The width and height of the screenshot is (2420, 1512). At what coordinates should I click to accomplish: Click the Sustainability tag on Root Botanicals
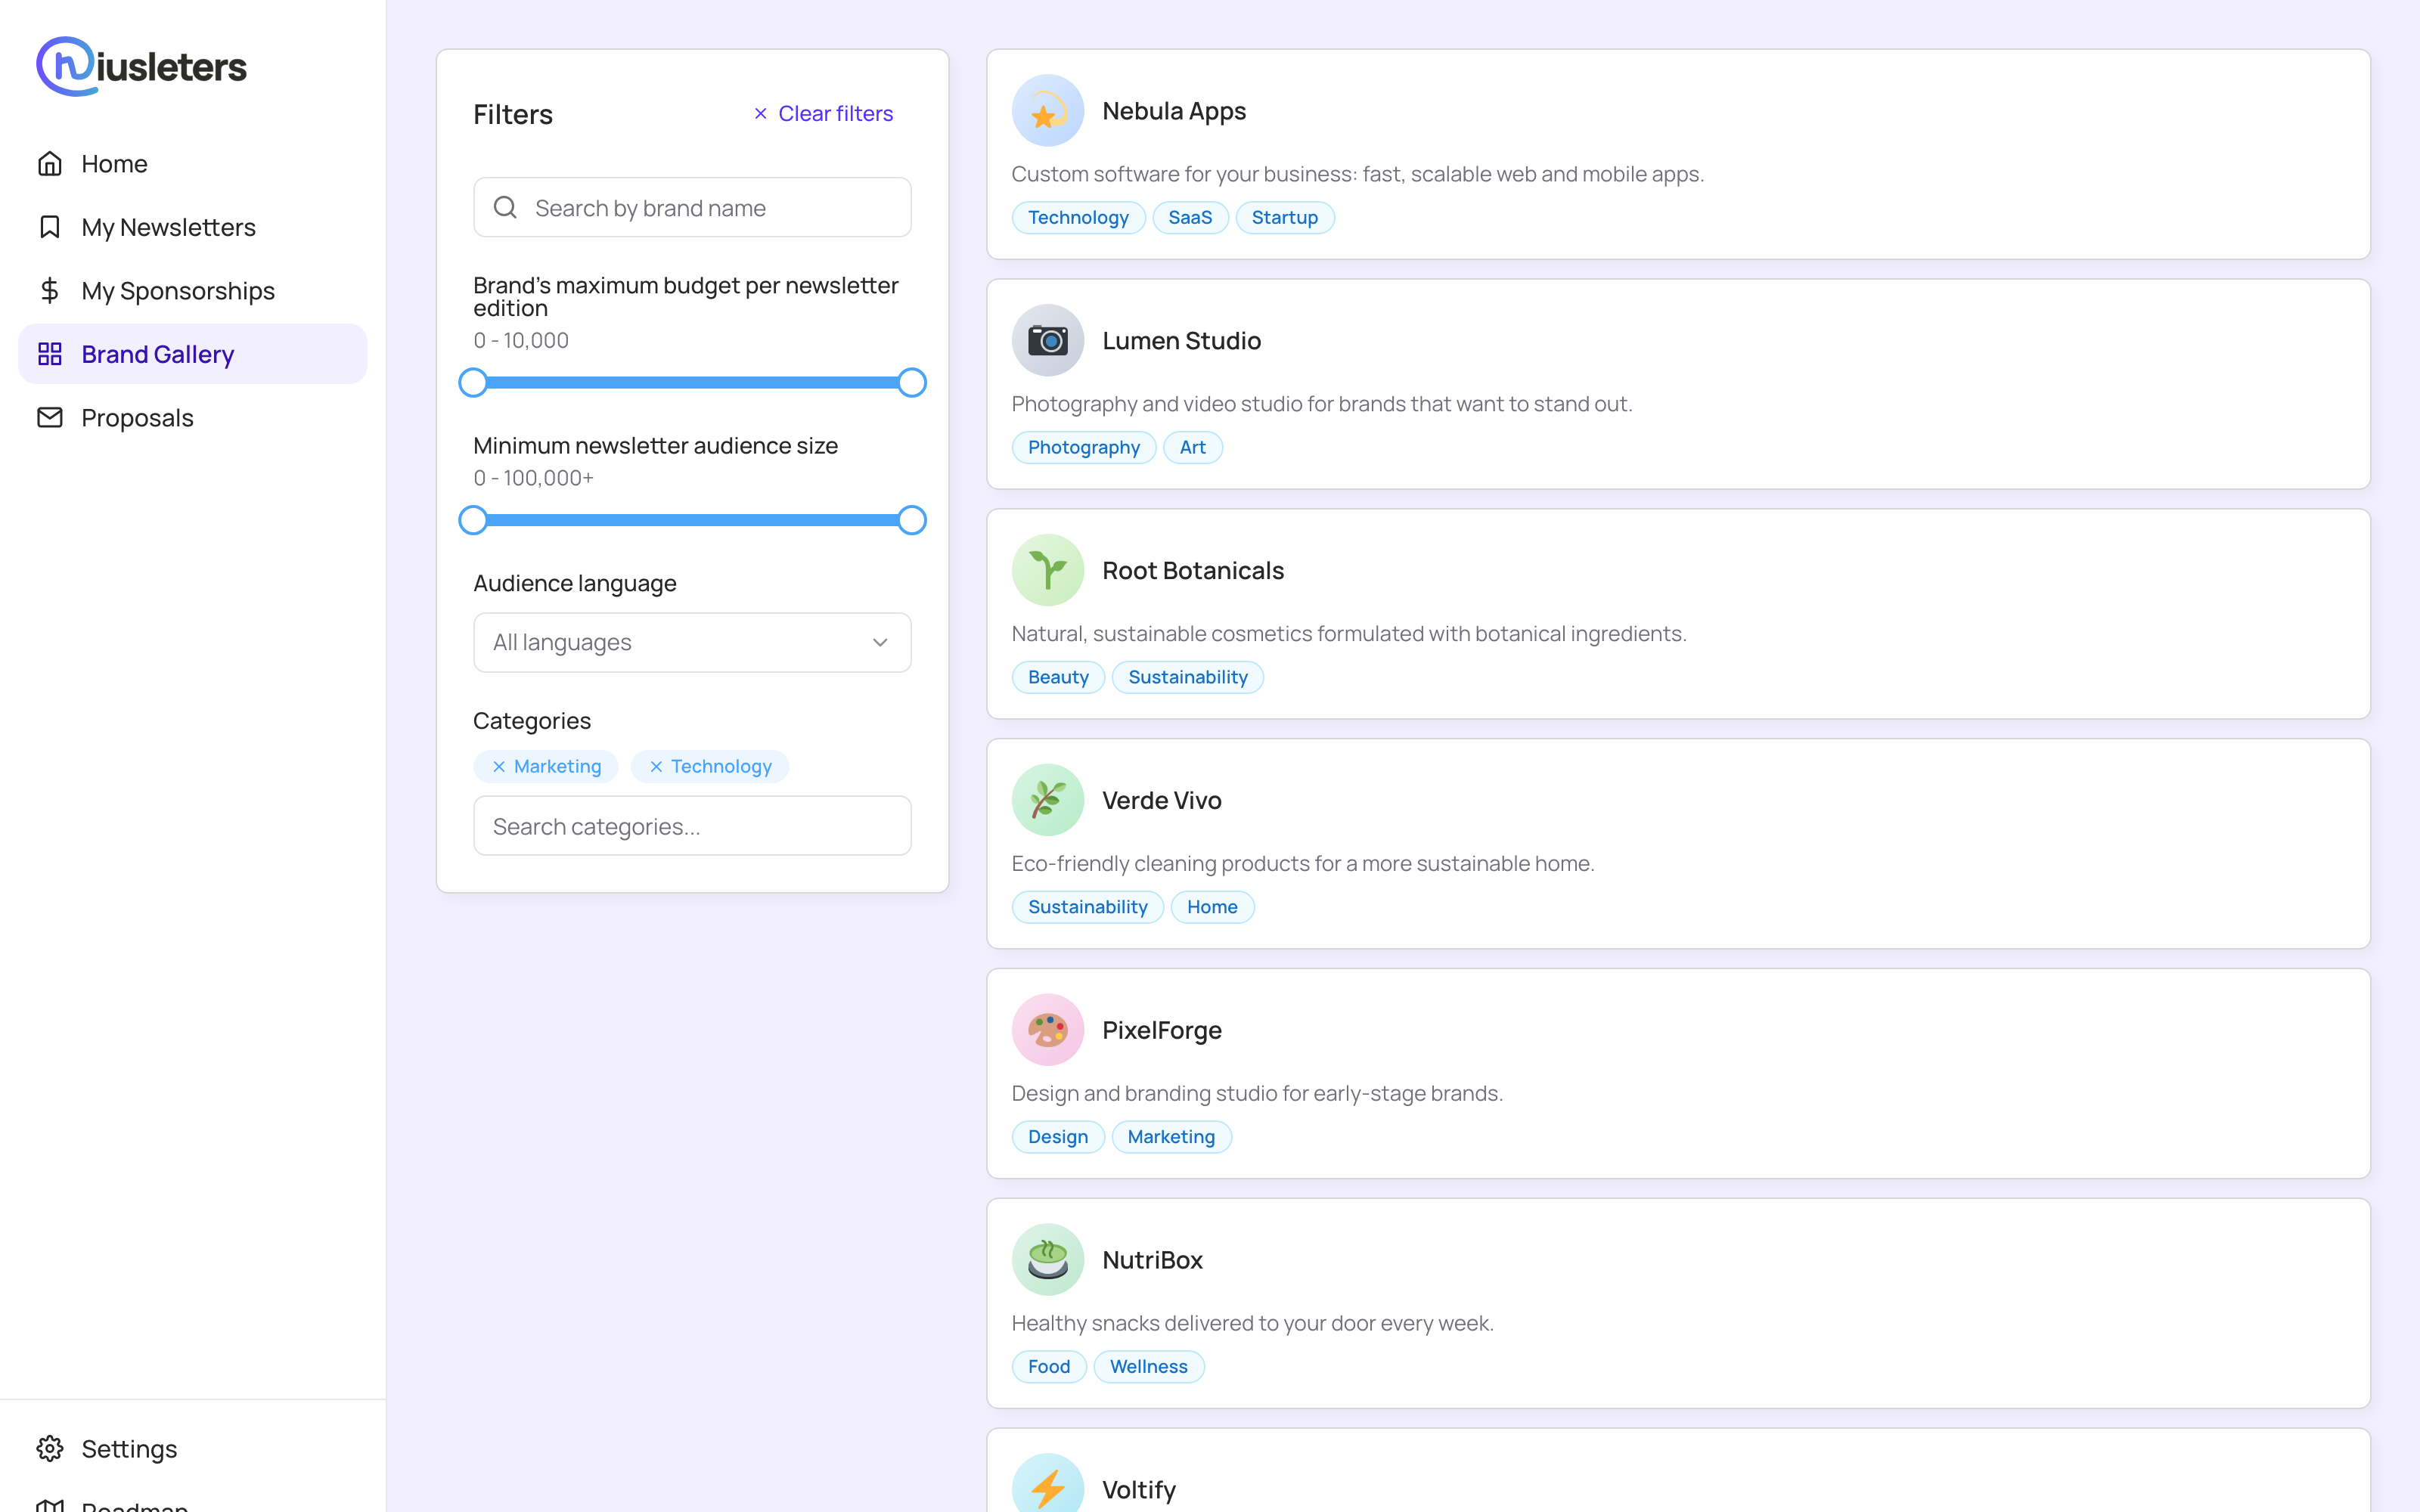tap(1187, 677)
